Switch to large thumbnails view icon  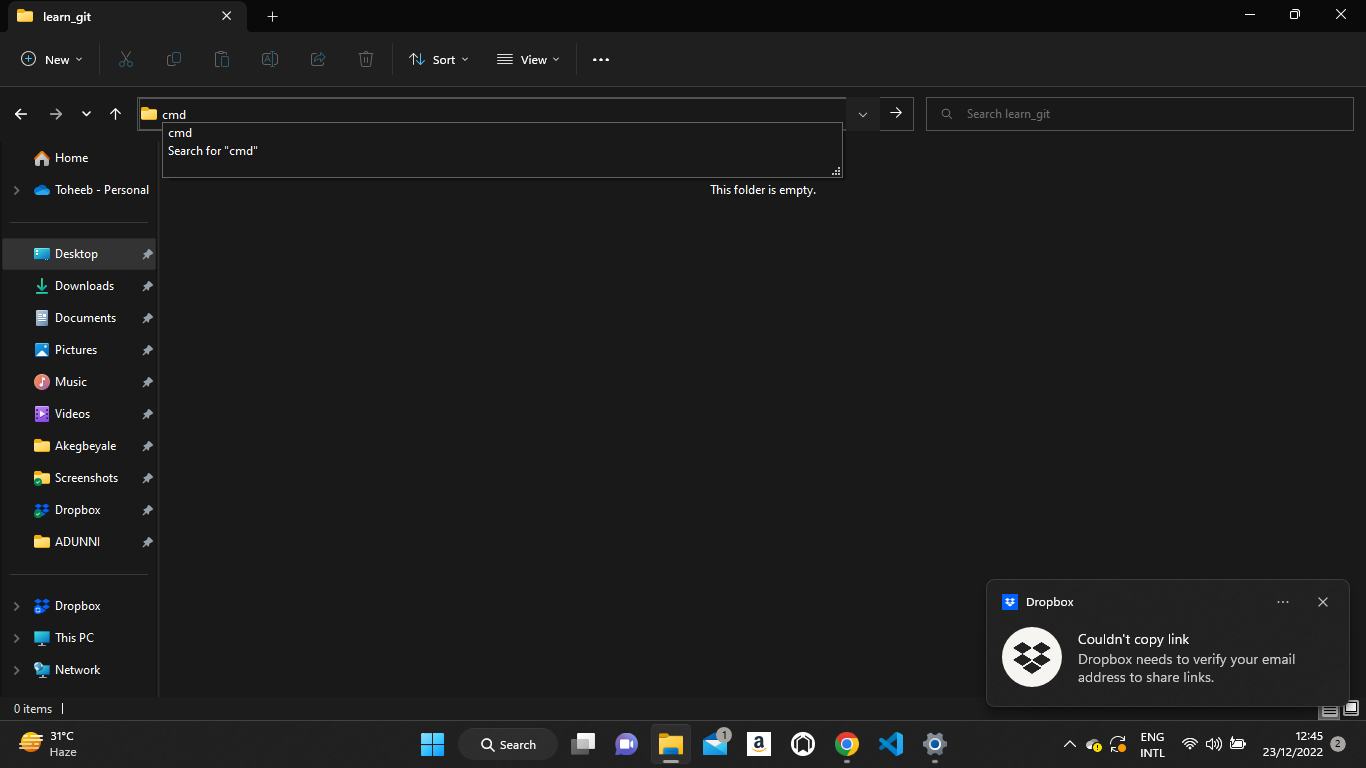(1350, 709)
